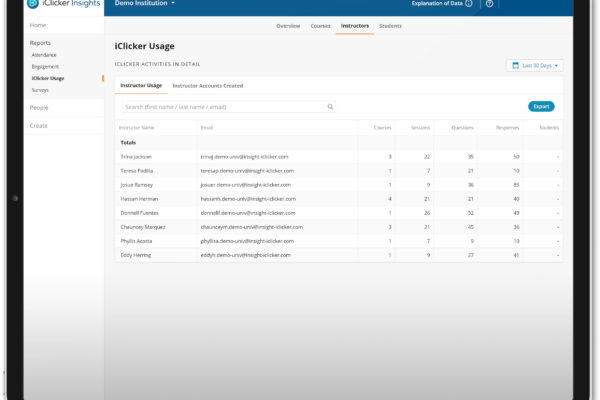Click the instructor search field
600x400 pixels.
pos(229,107)
